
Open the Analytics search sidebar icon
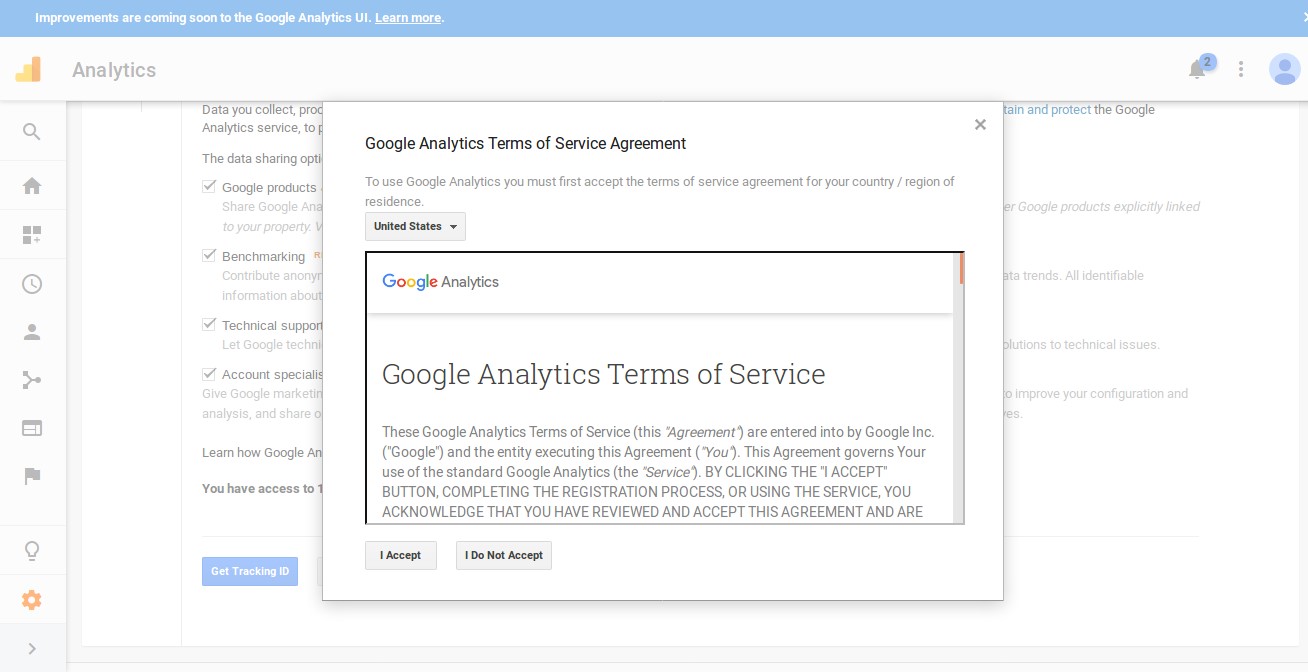tap(31, 131)
